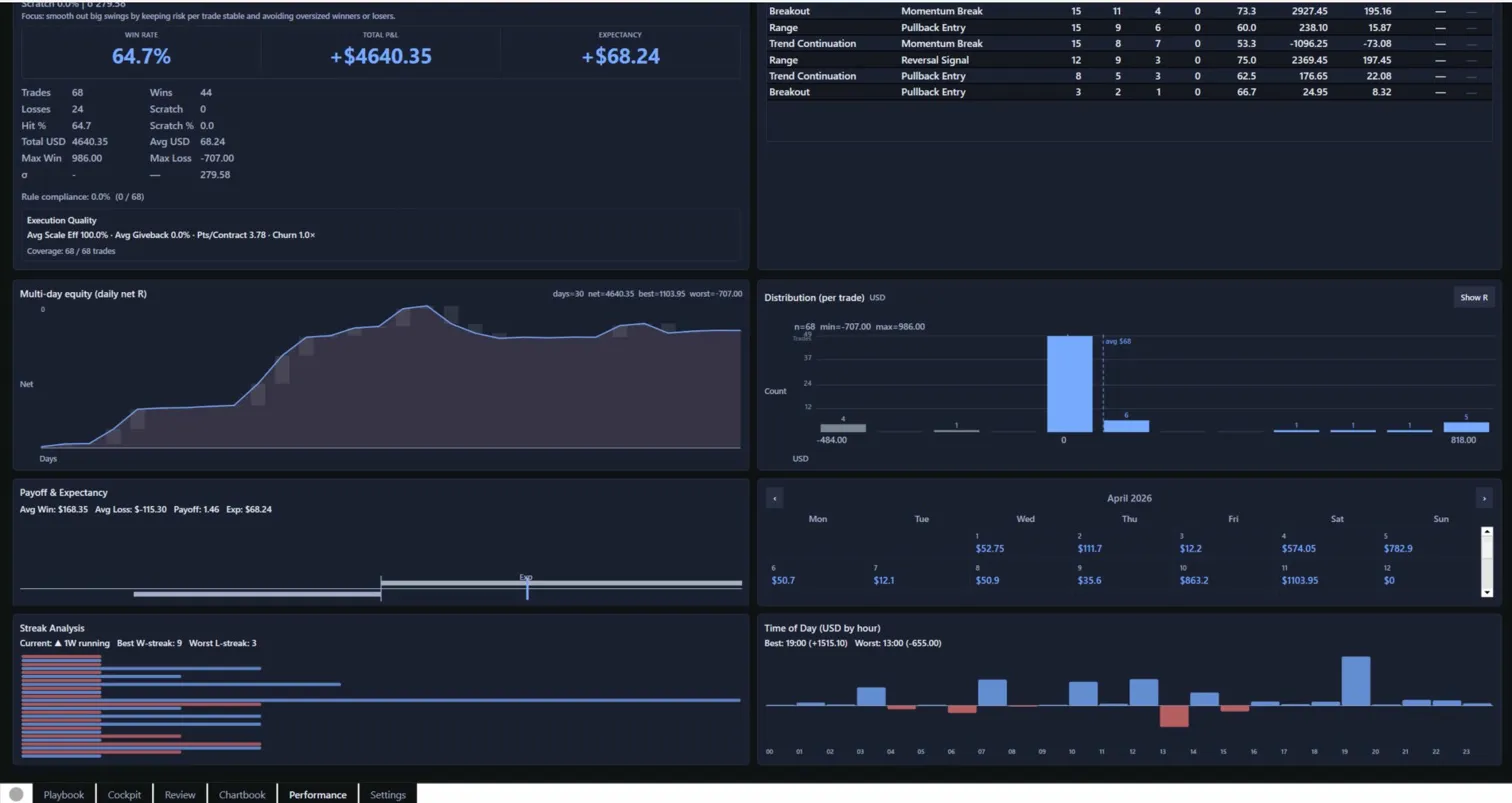Switch to the Cockpit tab
The image size is (1512, 803).
[124, 794]
